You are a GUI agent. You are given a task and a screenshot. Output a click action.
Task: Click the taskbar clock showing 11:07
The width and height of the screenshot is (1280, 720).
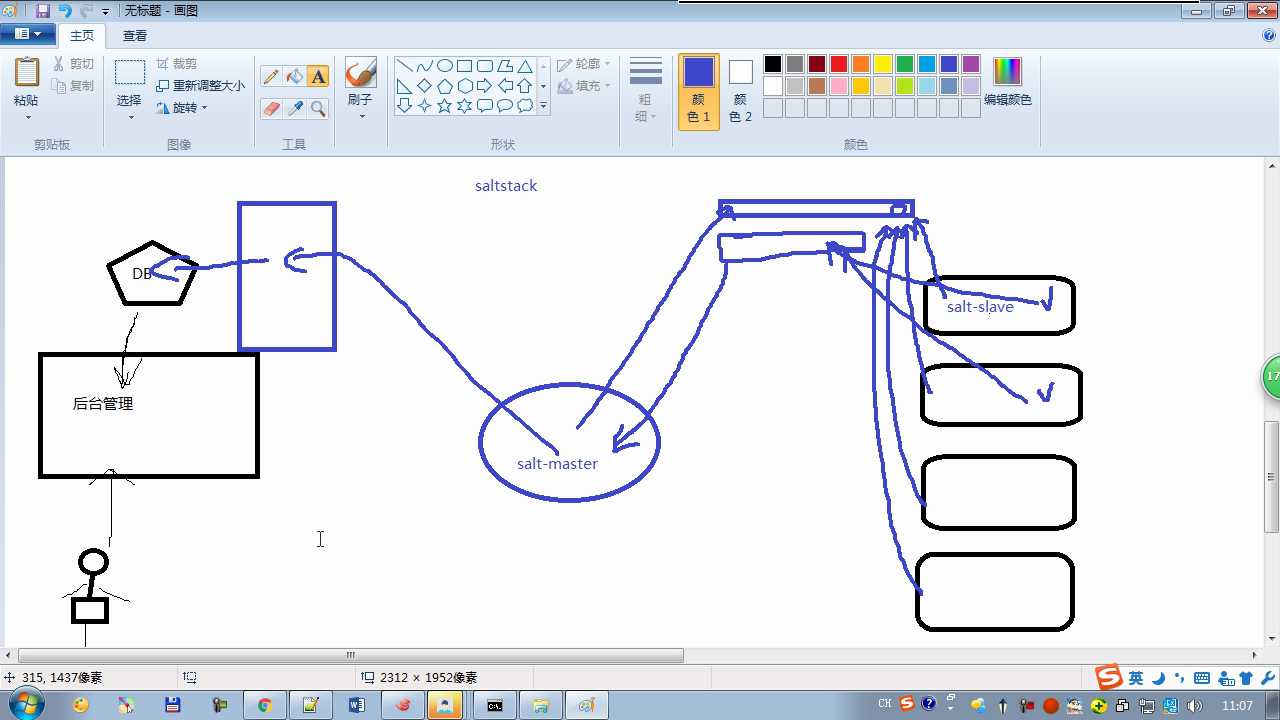click(1237, 705)
